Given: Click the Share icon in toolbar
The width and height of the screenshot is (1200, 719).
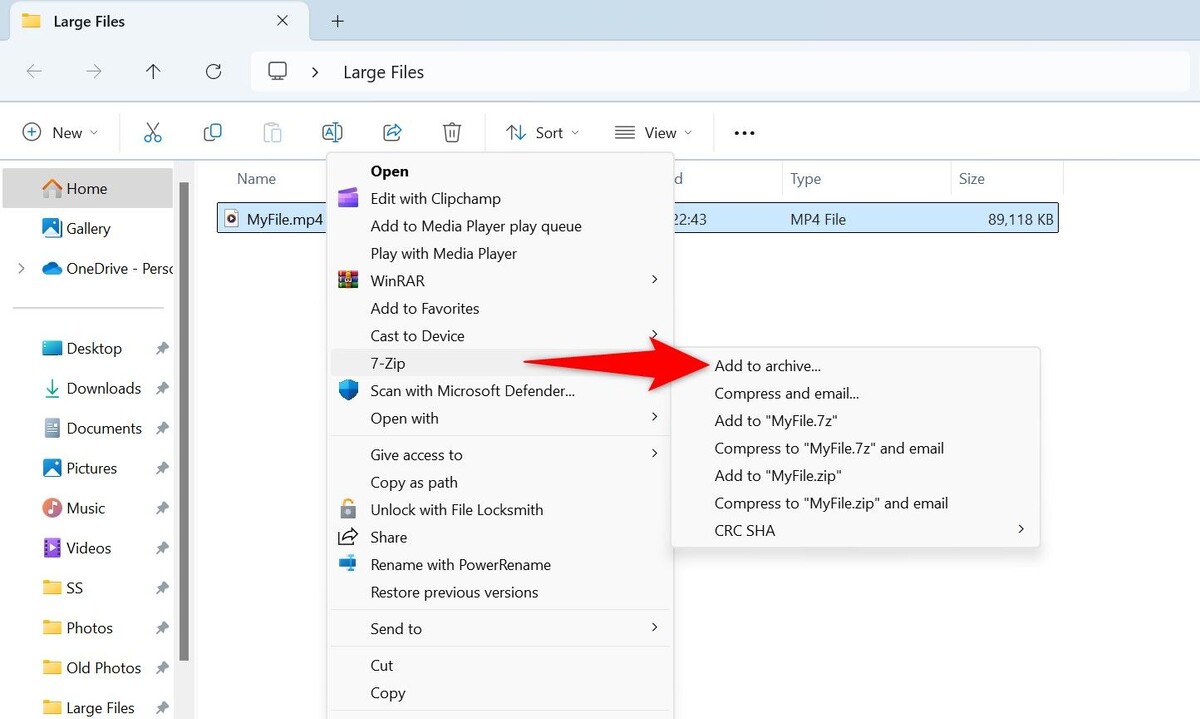Looking at the screenshot, I should (392, 132).
